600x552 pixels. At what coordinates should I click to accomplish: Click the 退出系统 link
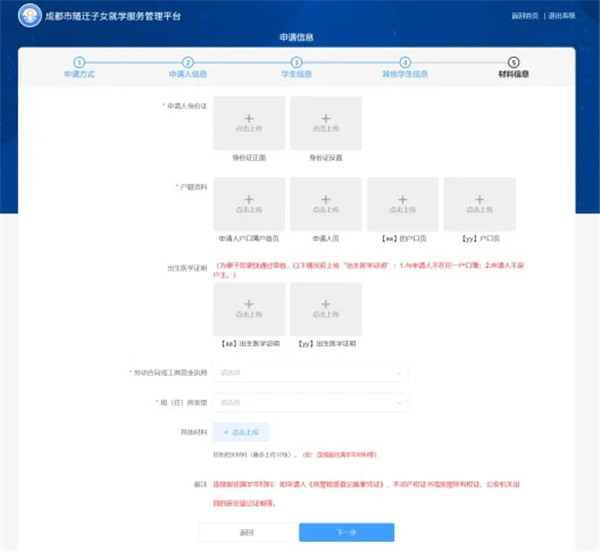(562, 16)
